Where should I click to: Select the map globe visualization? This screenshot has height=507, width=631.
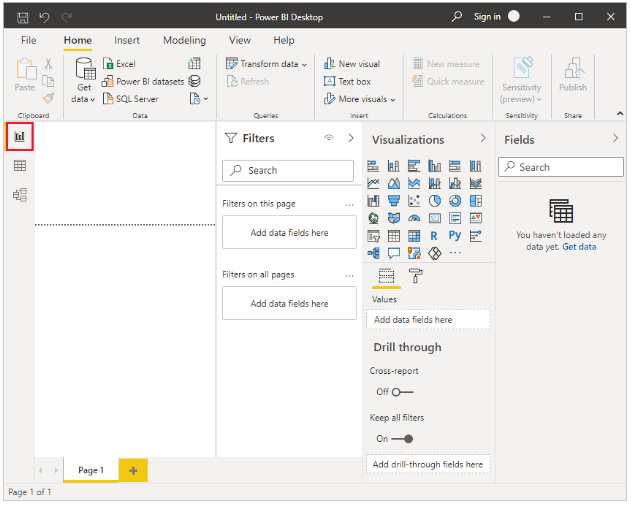(373, 218)
